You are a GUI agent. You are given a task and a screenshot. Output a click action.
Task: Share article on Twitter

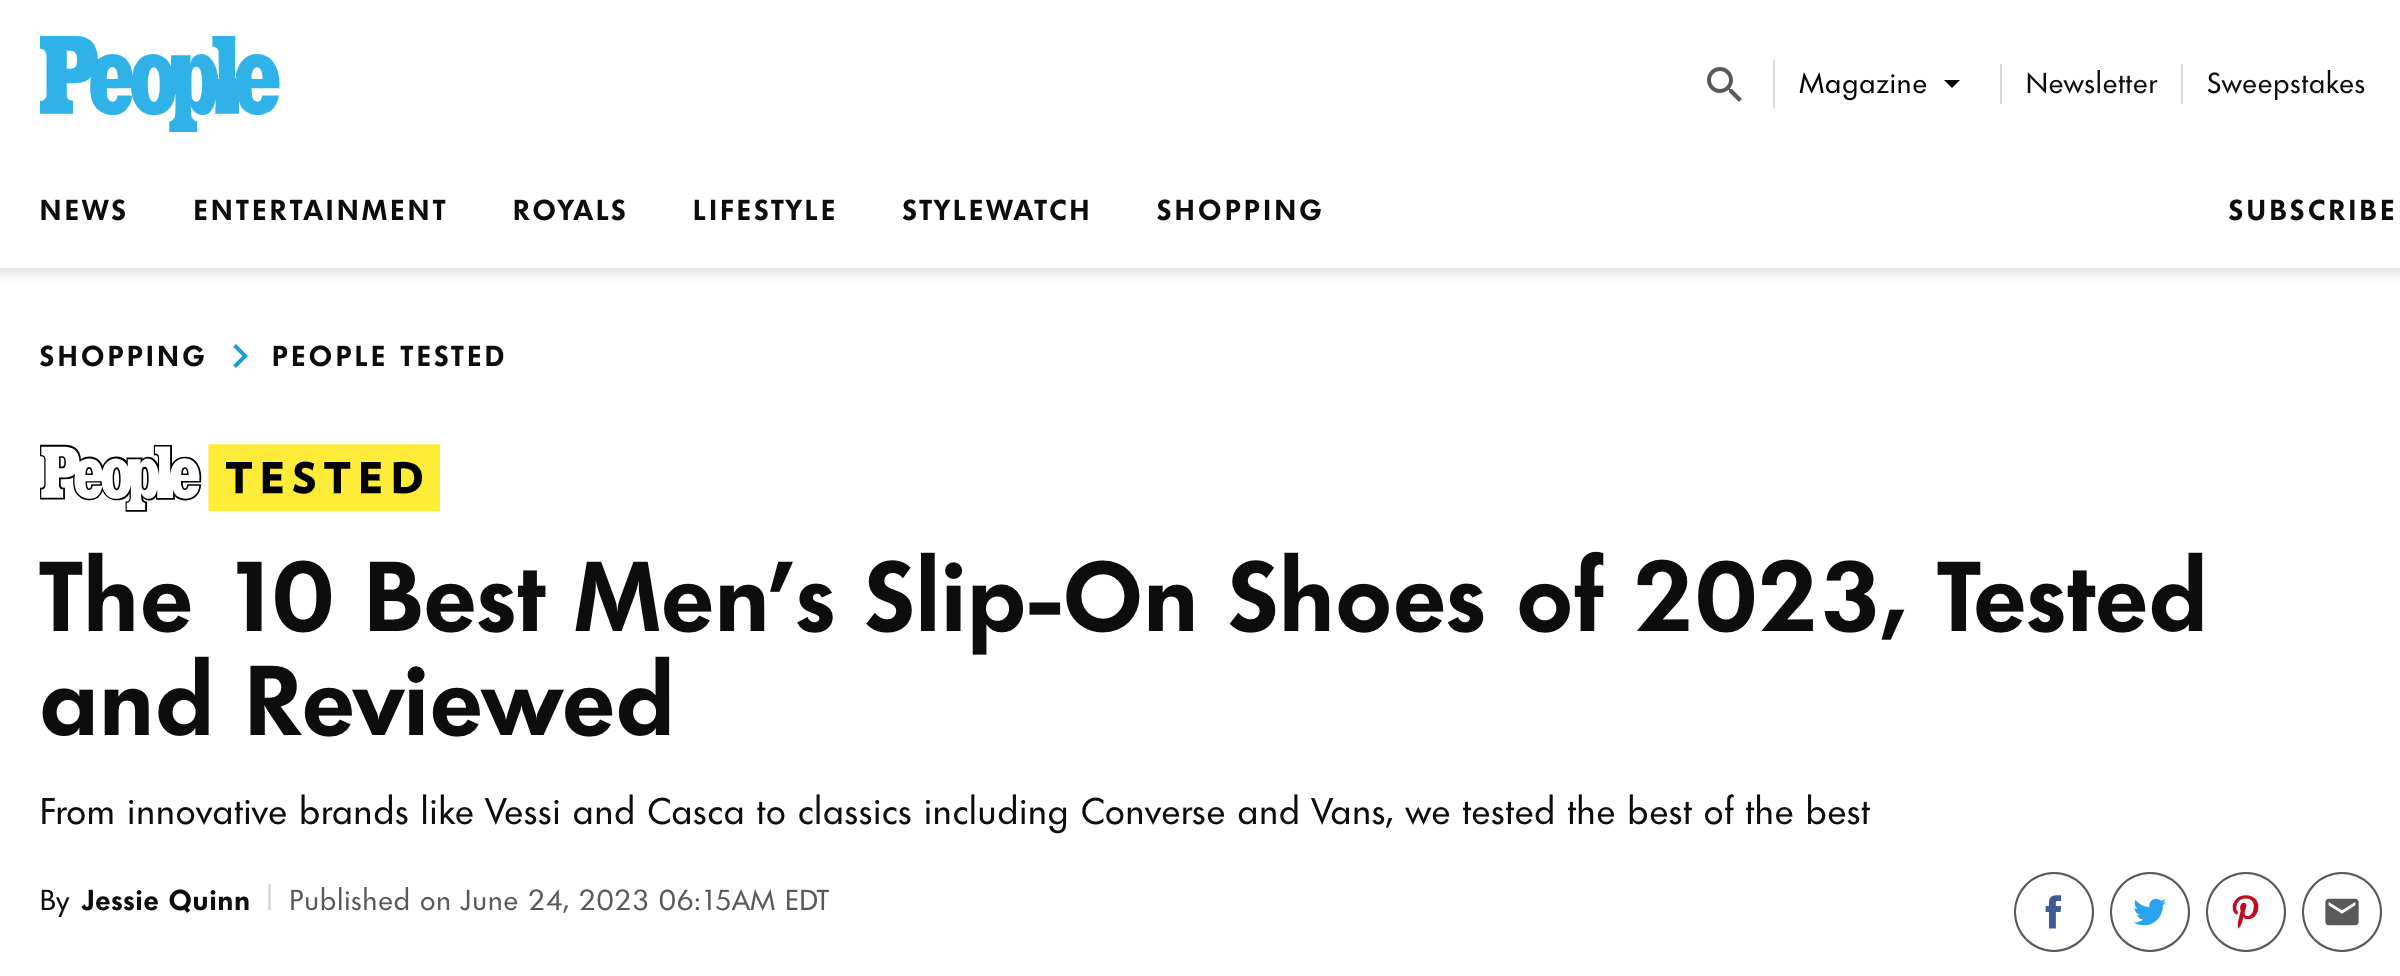pyautogui.click(x=2149, y=912)
